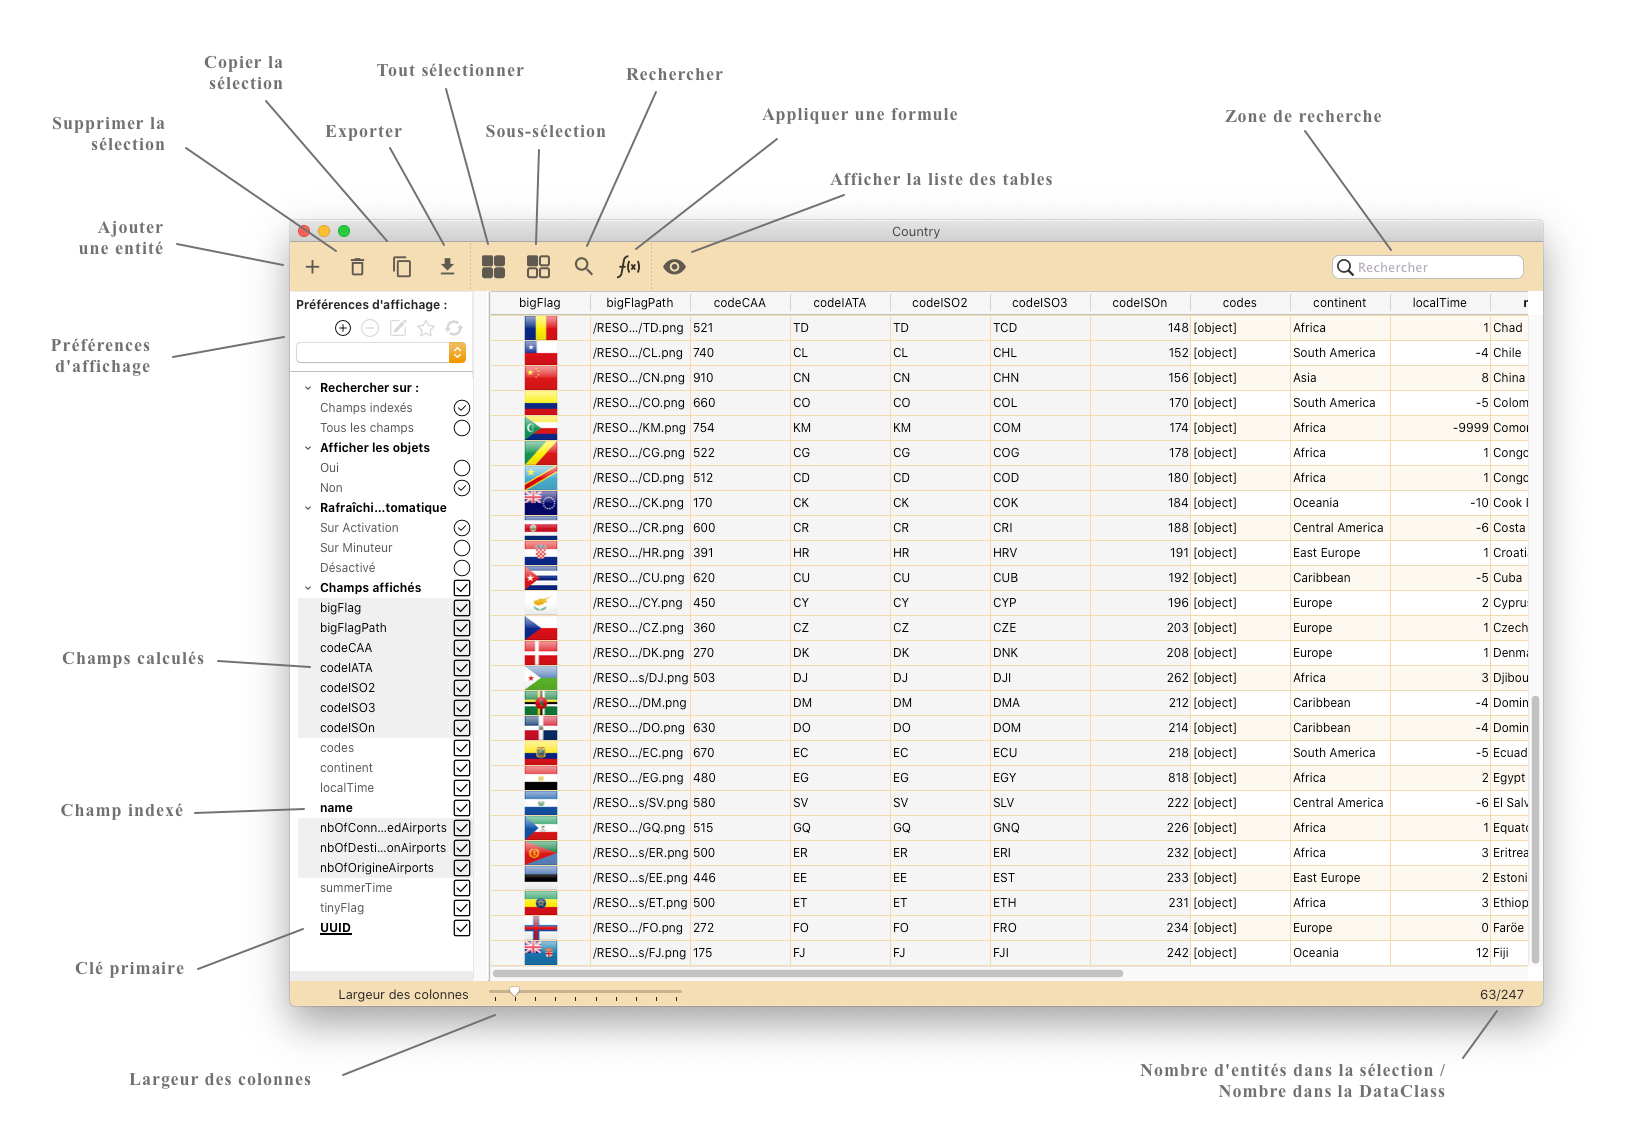Image resolution: width=1649 pixels, height=1131 pixels.
Task: Click the star favorite preference icon
Action: tap(426, 328)
